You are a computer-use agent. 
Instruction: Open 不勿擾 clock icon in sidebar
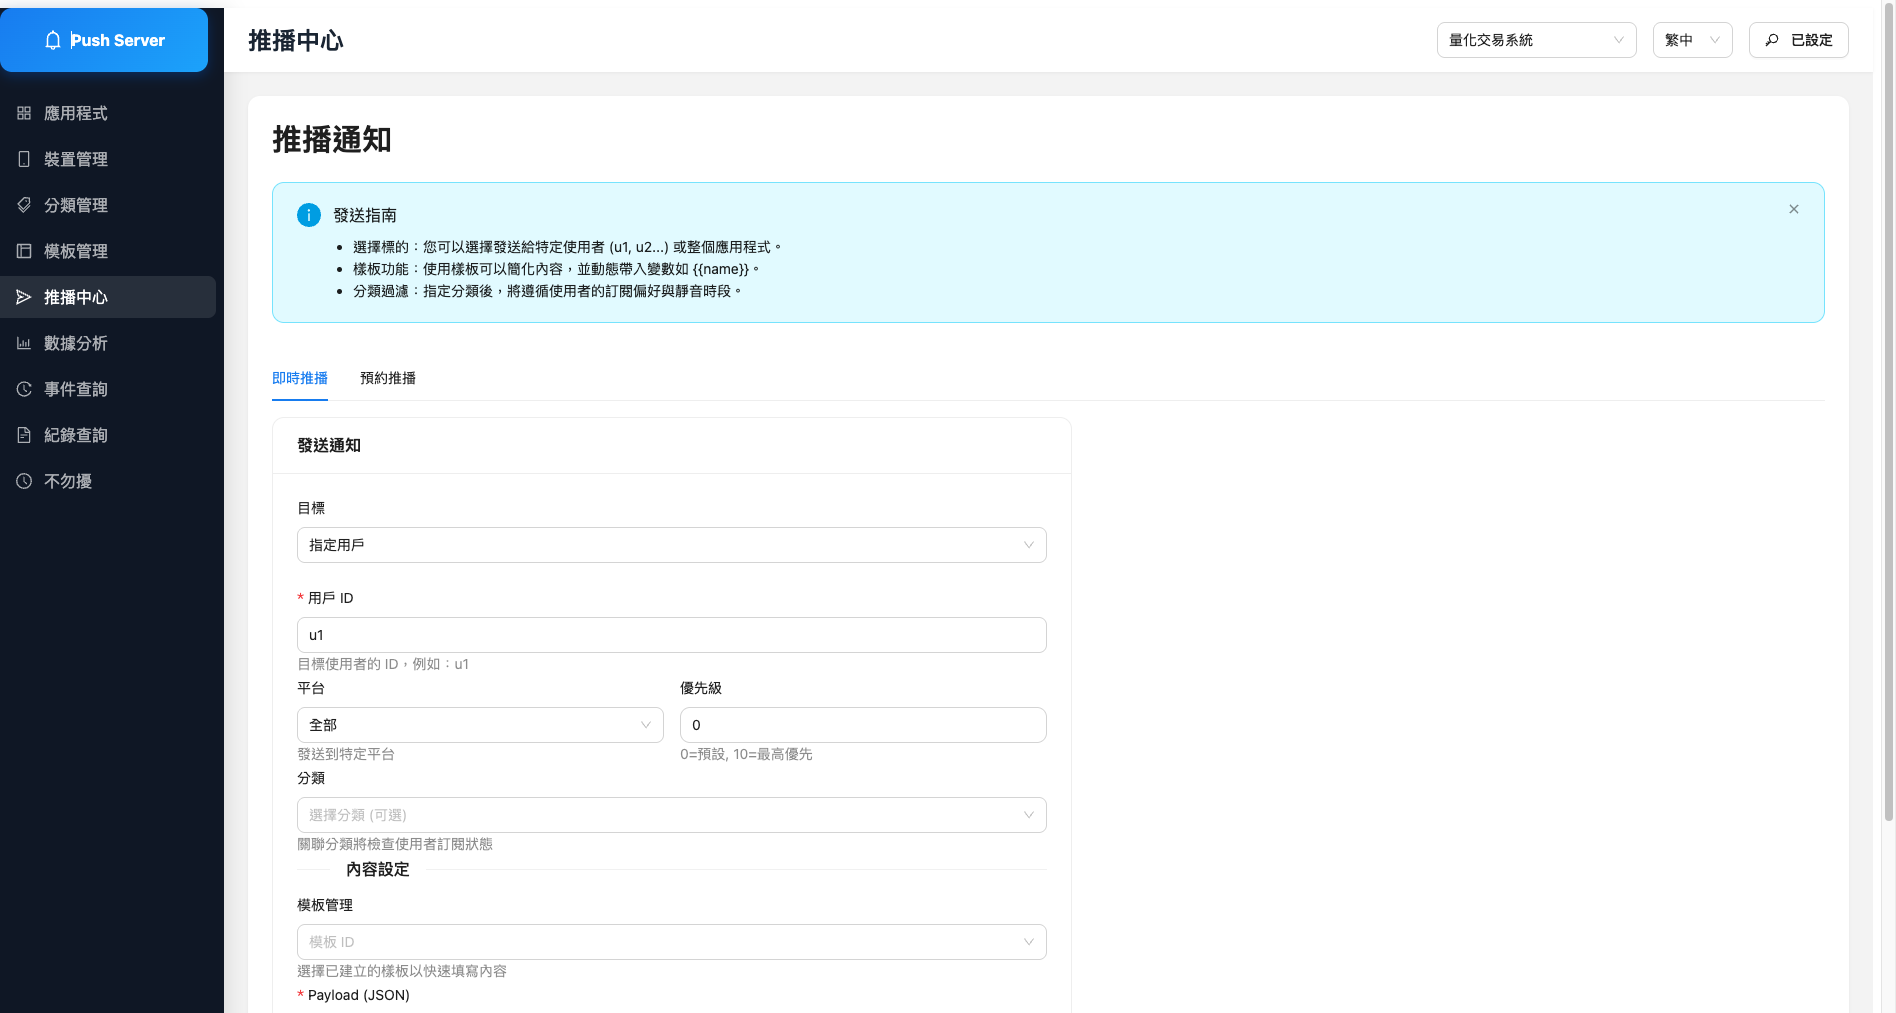coord(24,481)
